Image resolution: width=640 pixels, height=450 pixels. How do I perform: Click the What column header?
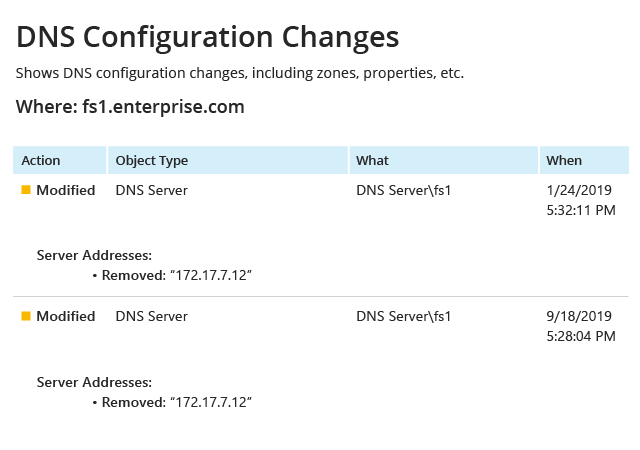click(x=444, y=160)
